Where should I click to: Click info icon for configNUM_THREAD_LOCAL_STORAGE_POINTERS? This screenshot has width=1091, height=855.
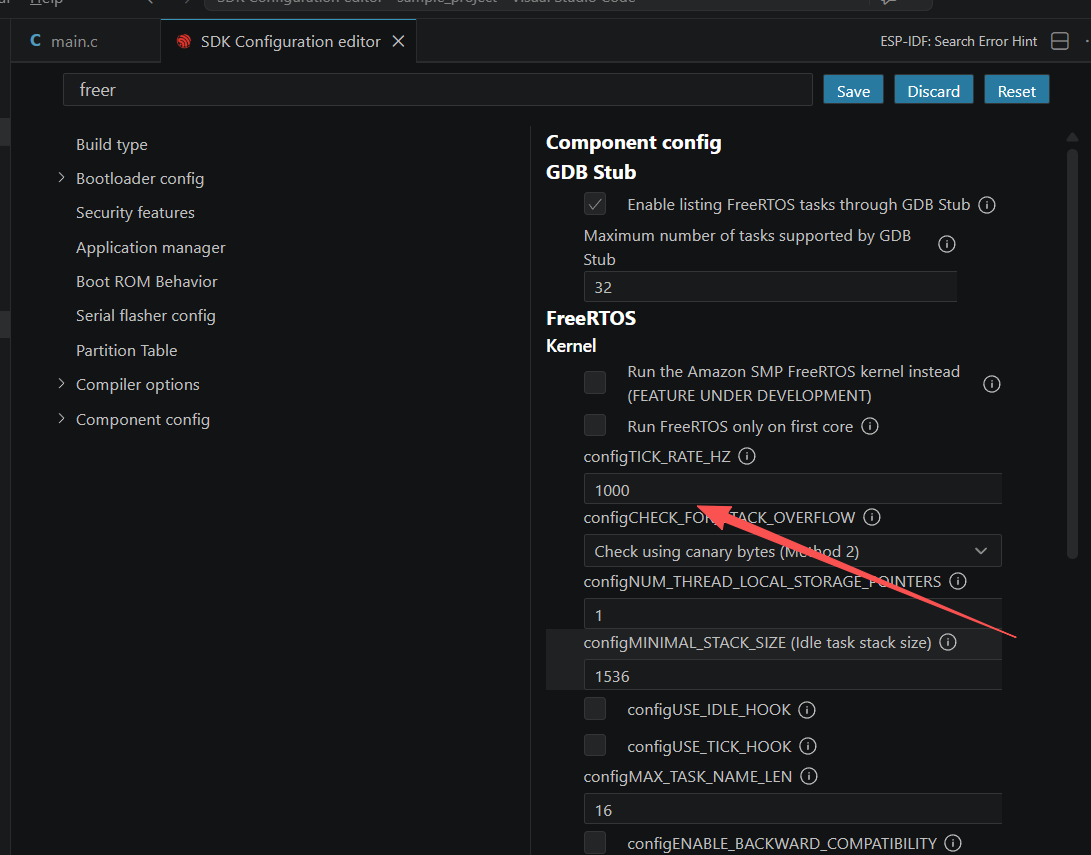(958, 581)
